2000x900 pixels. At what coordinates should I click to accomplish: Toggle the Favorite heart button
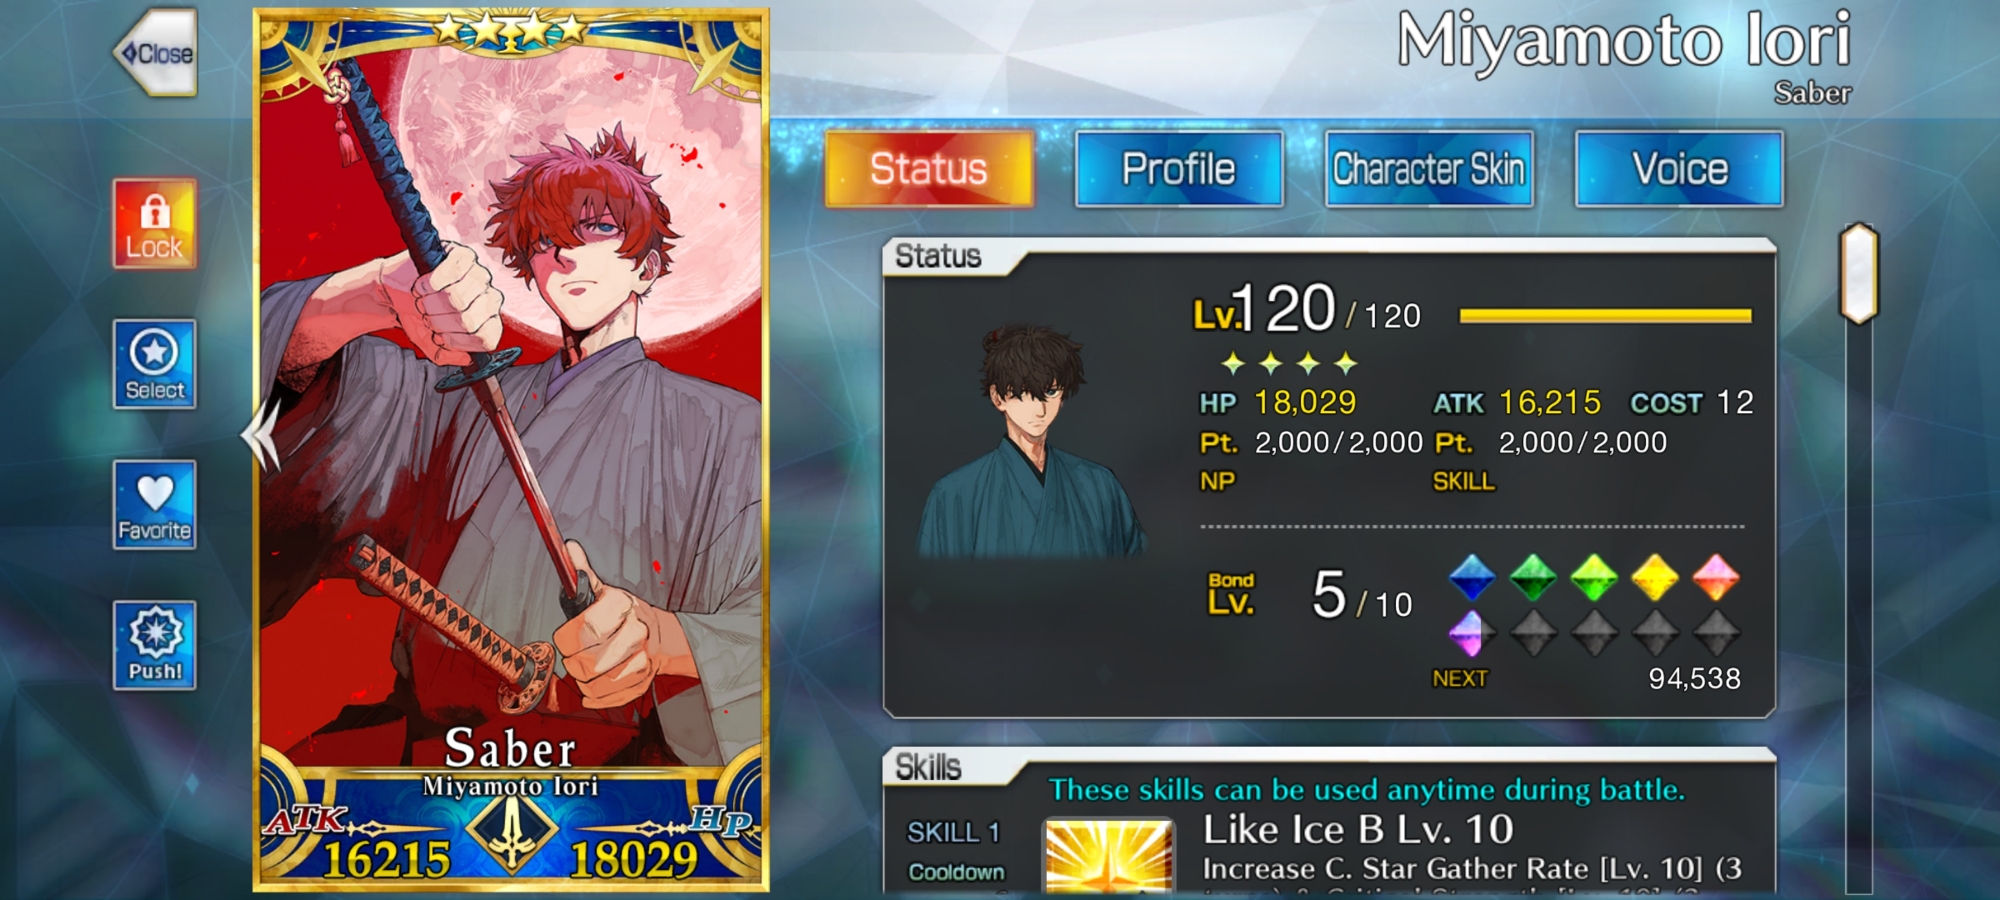(x=154, y=505)
